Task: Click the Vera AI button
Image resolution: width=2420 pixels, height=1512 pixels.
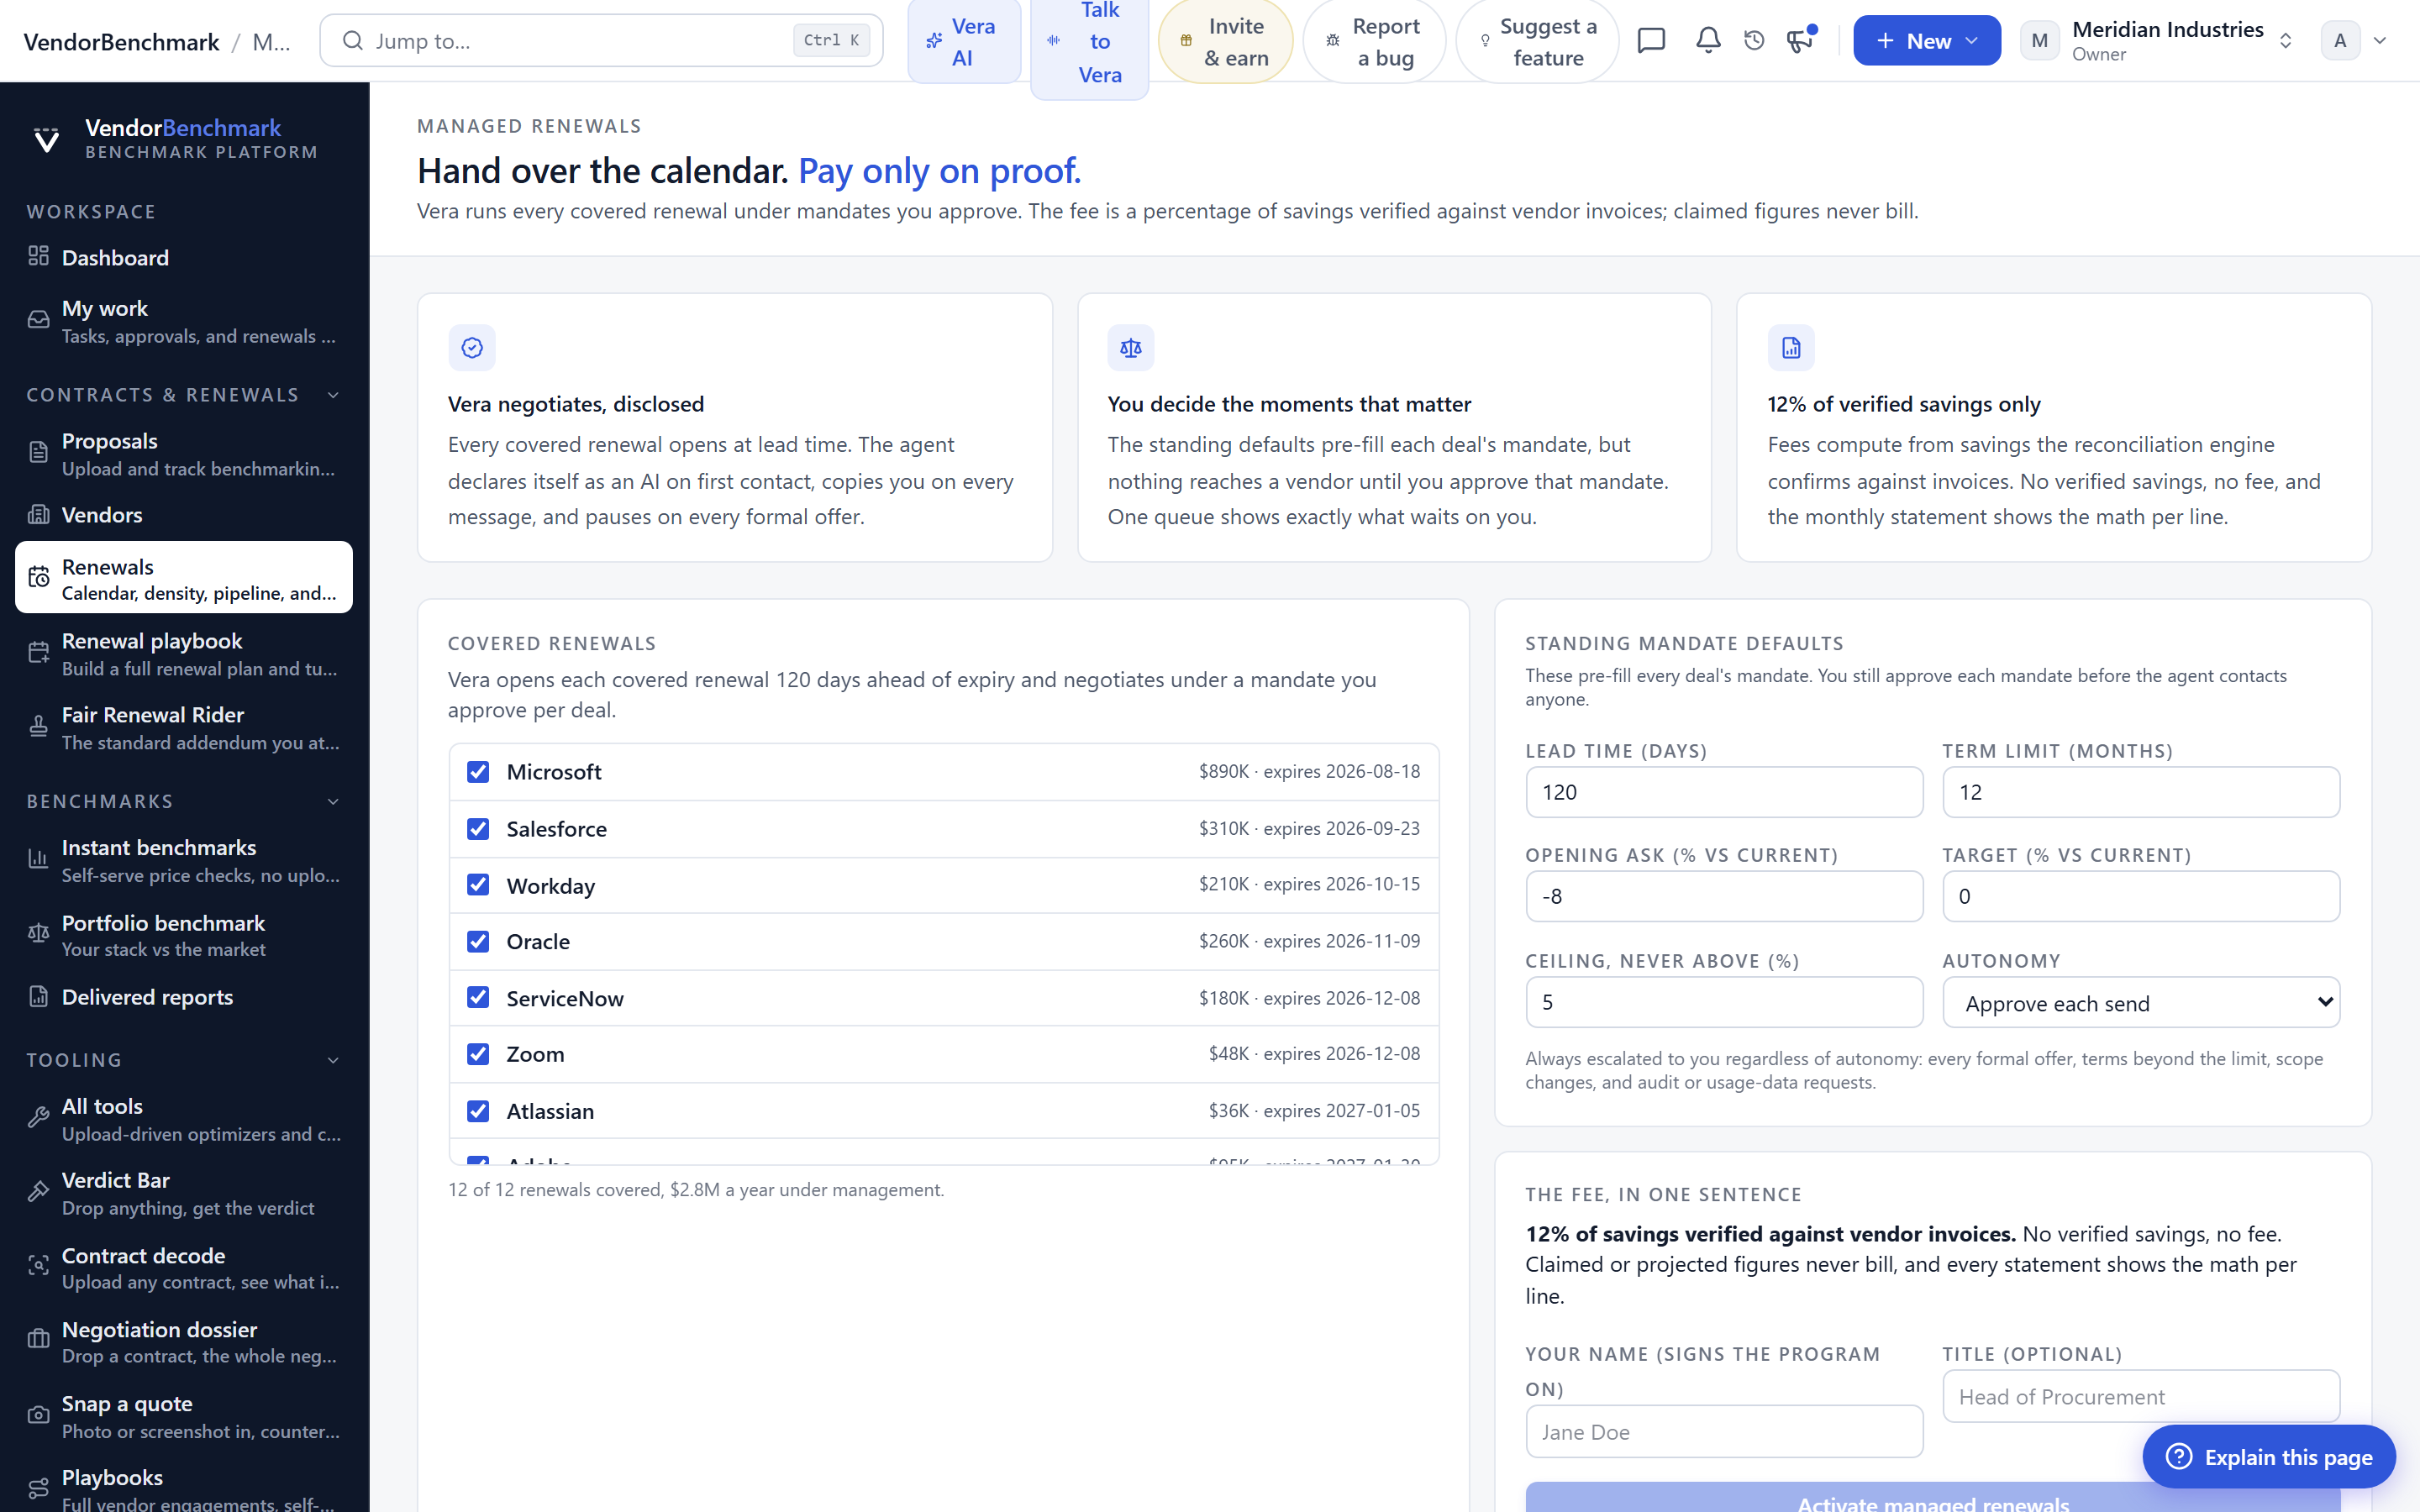Action: pos(964,41)
